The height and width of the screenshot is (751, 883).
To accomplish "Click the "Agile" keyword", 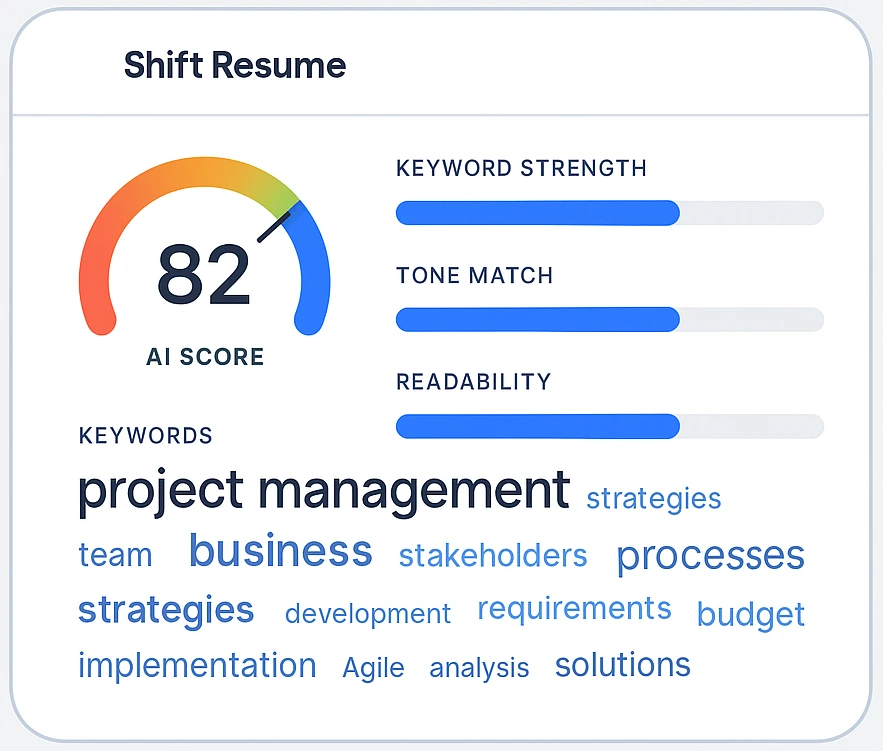I will (374, 668).
